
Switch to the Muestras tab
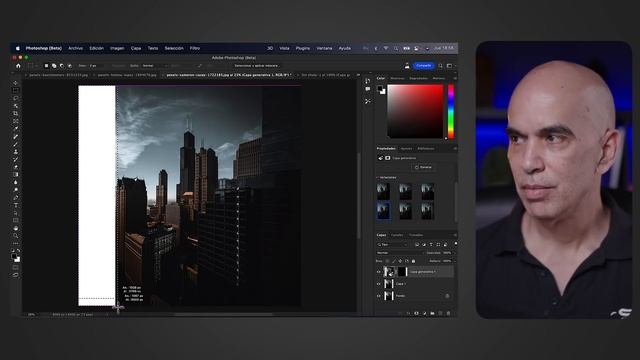[x=397, y=78]
